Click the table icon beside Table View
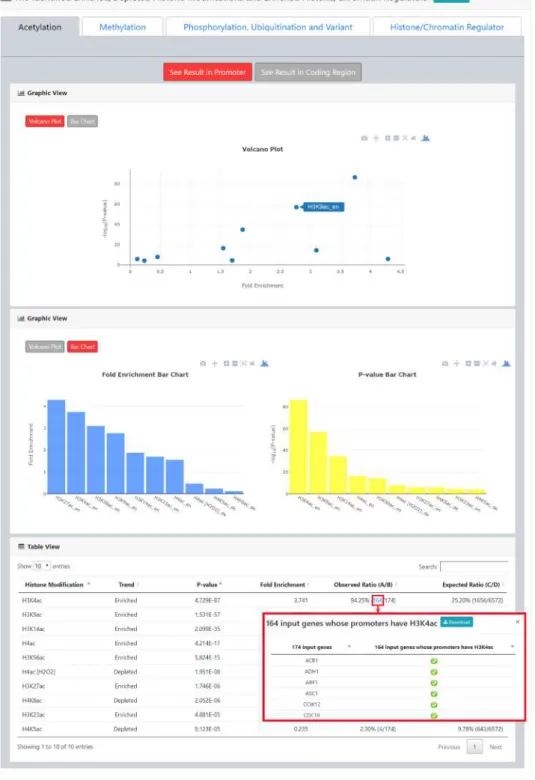535x780 pixels. pos(21,546)
